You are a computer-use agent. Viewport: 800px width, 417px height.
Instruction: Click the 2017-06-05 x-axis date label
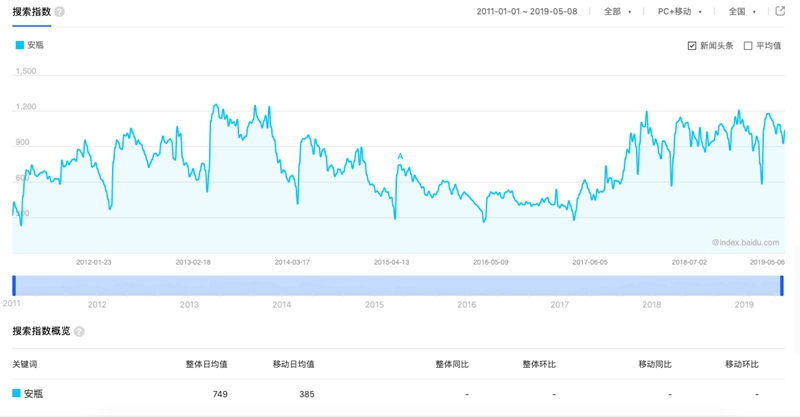coord(590,262)
